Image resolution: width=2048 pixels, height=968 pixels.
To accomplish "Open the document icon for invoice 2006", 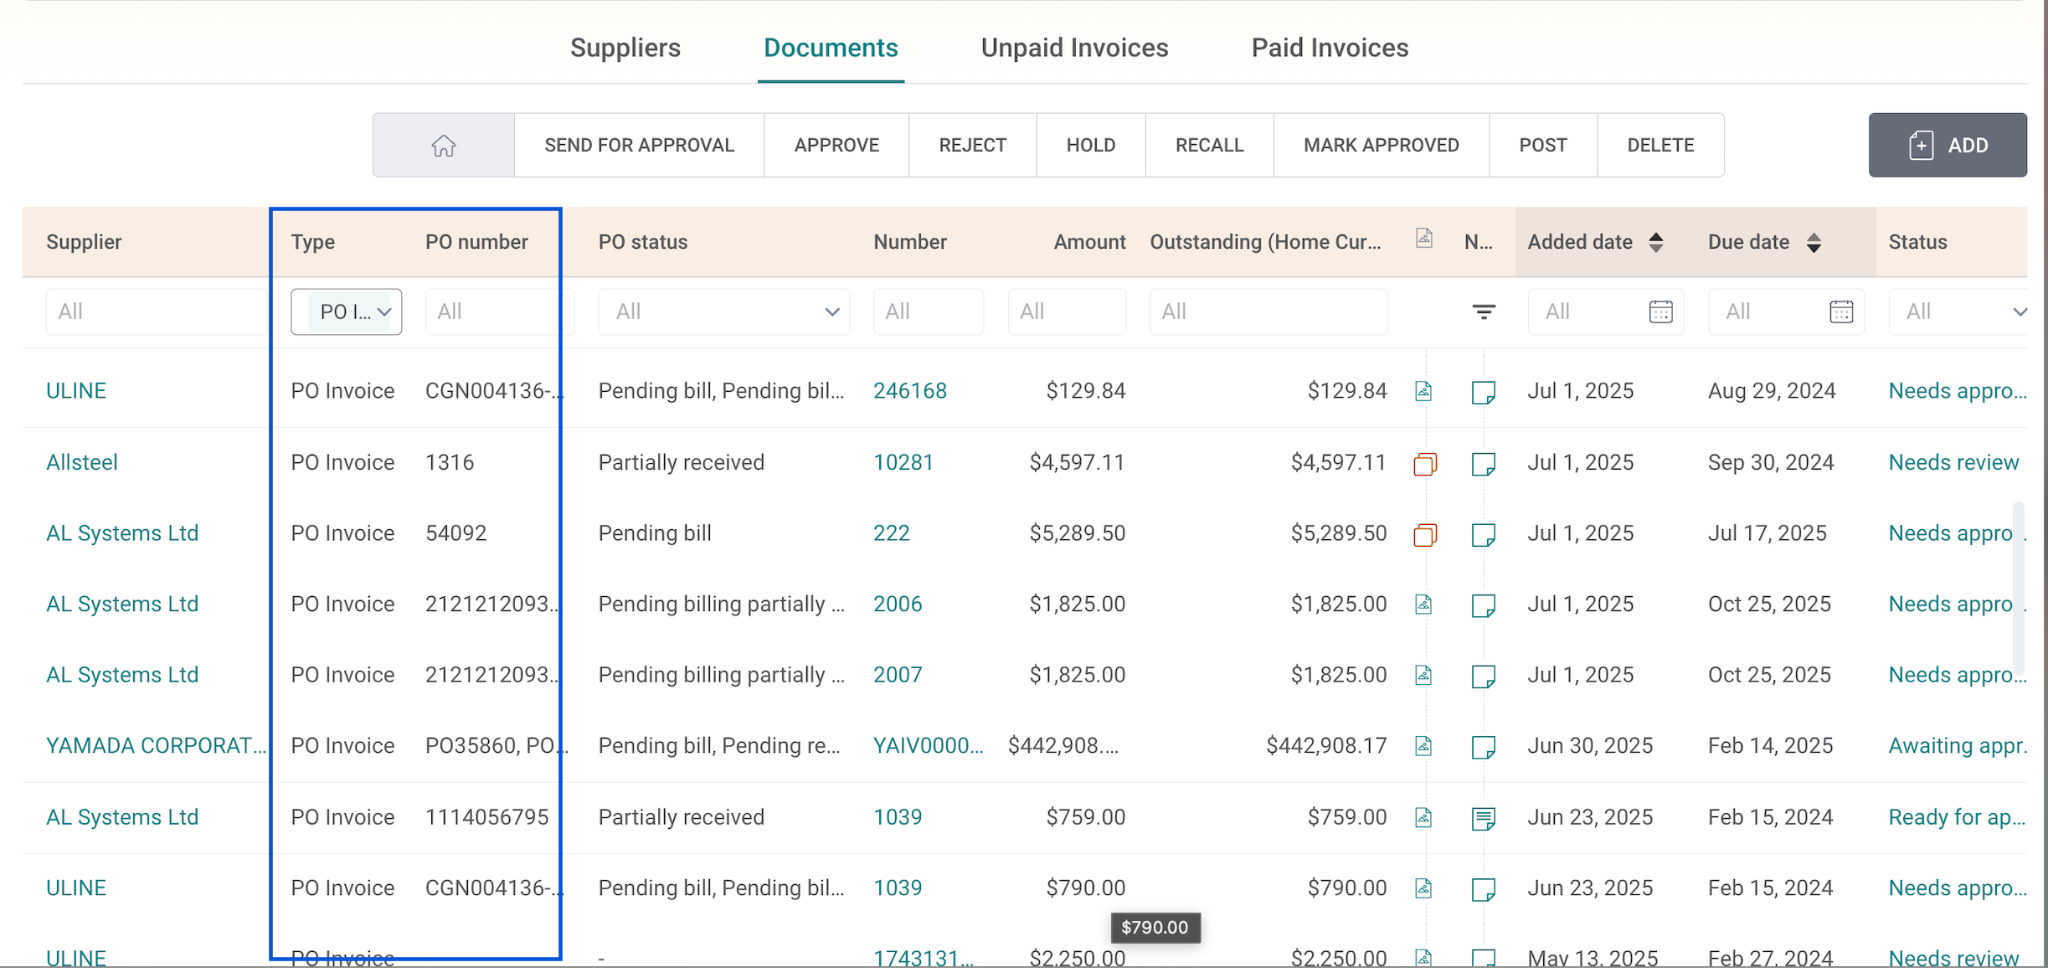I will (1424, 604).
